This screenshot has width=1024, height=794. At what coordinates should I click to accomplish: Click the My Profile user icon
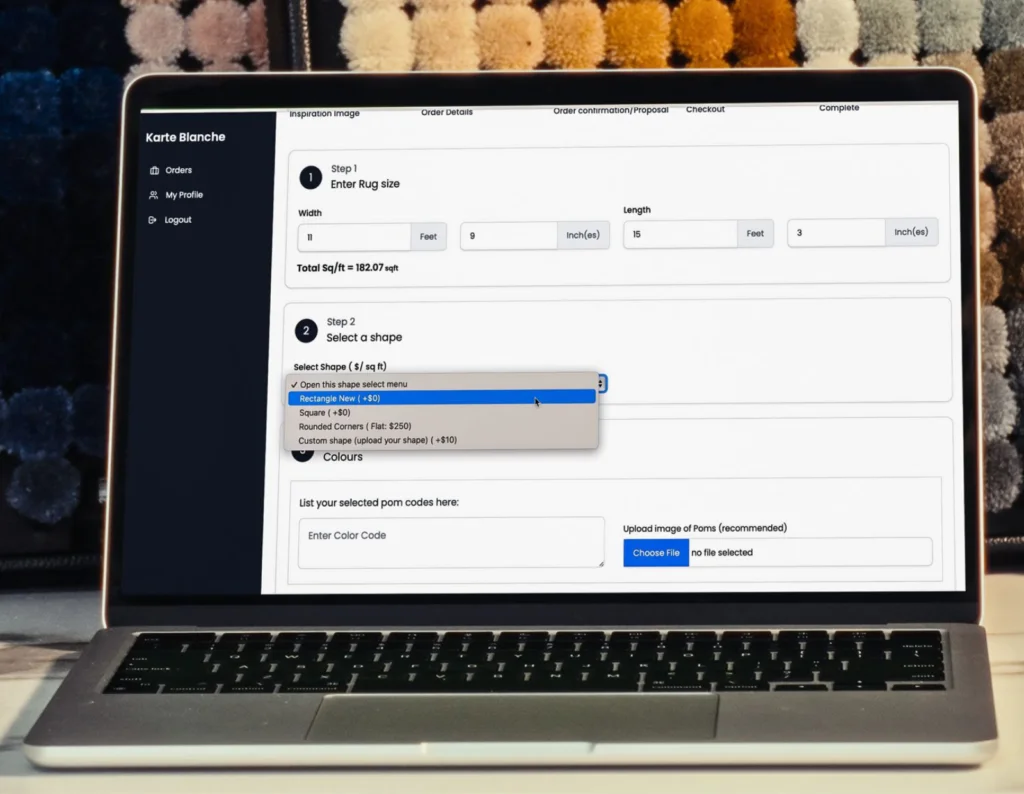(x=153, y=195)
